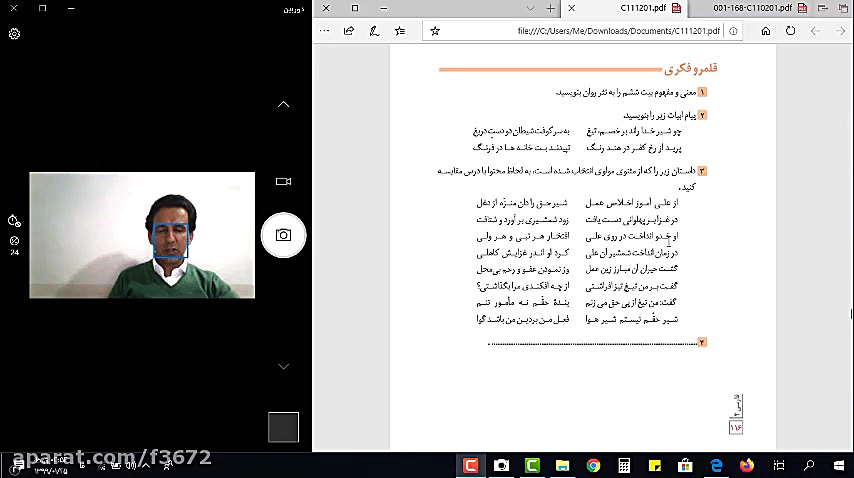Click the Add notes pen icon

coord(374,31)
